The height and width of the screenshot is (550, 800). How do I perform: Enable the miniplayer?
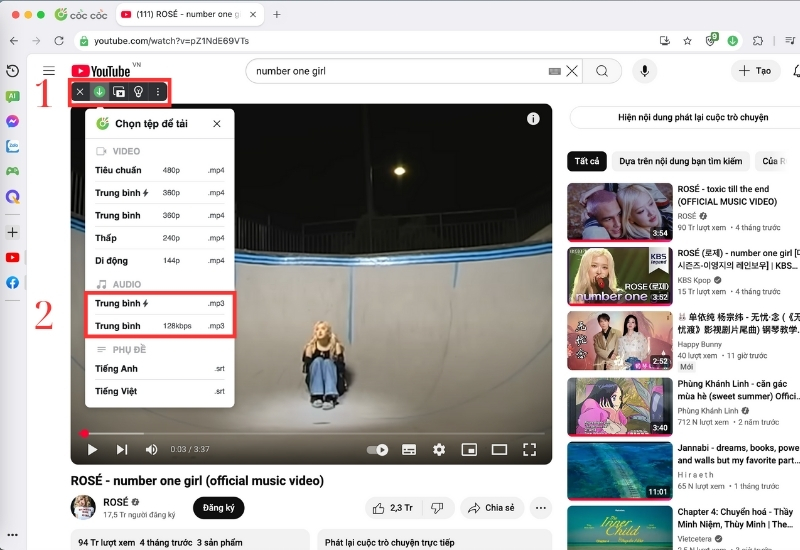469,449
